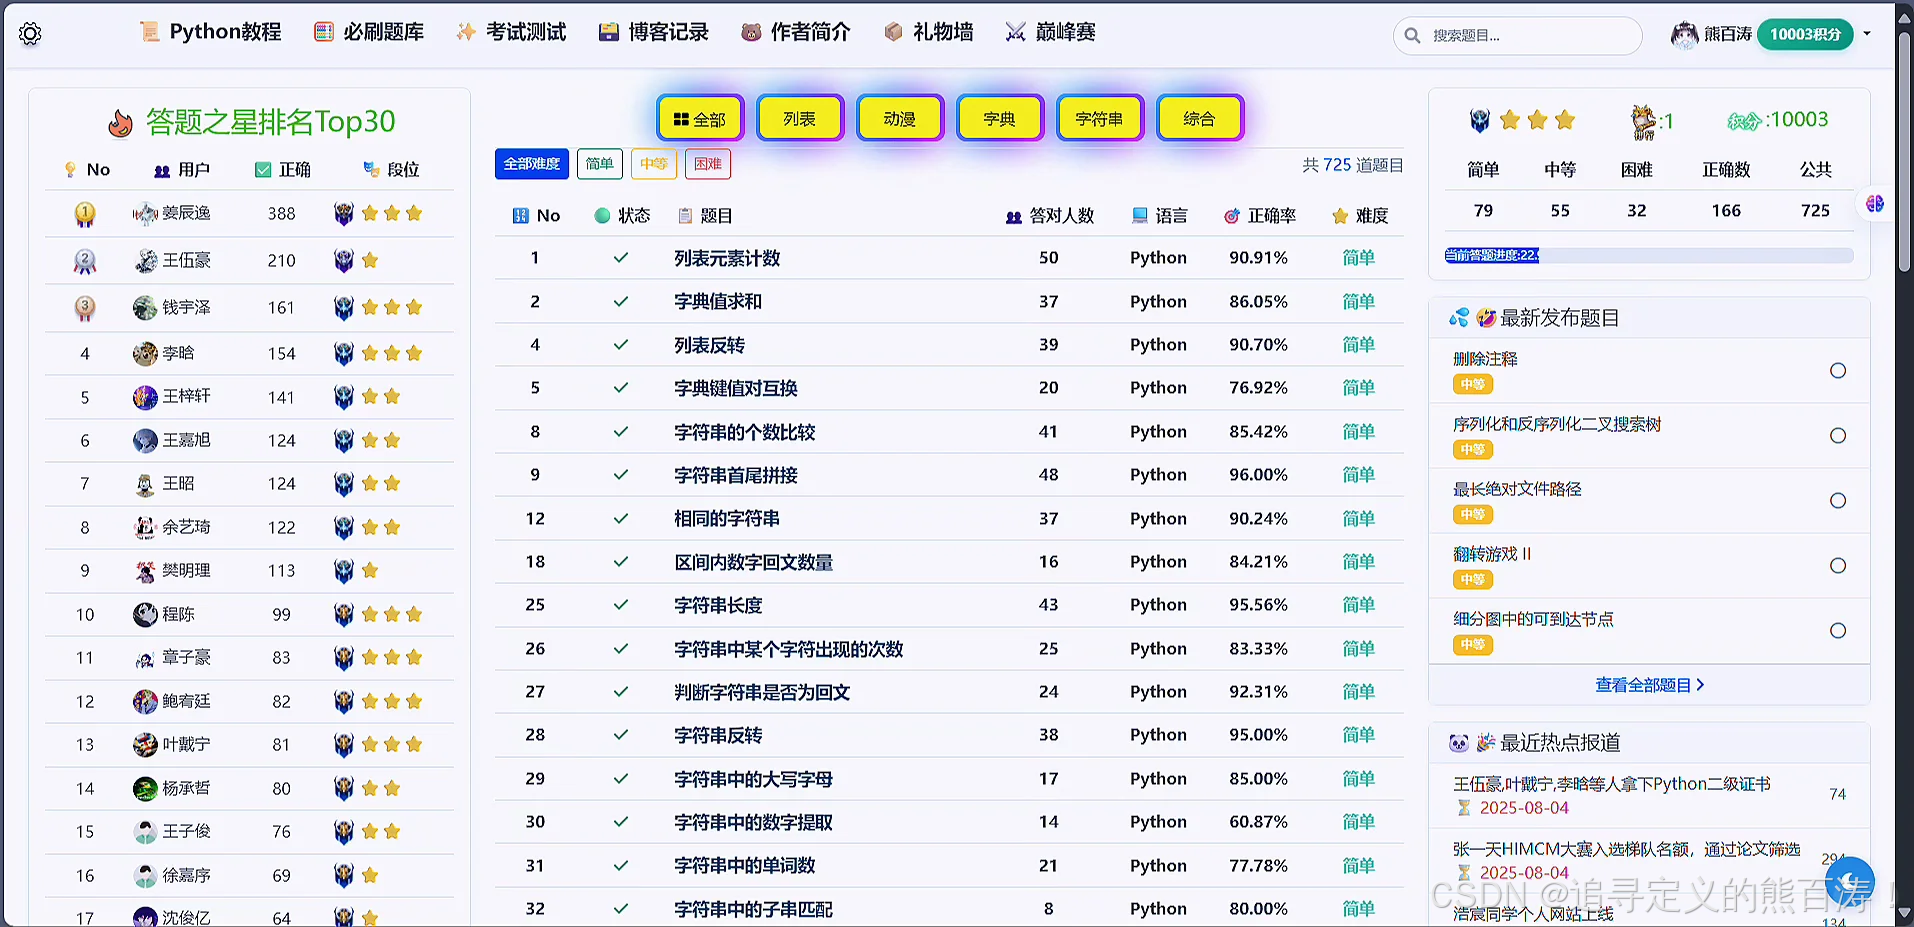The image size is (1914, 927).
Task: Click the globe floating icon at right edge
Action: [x=1875, y=204]
